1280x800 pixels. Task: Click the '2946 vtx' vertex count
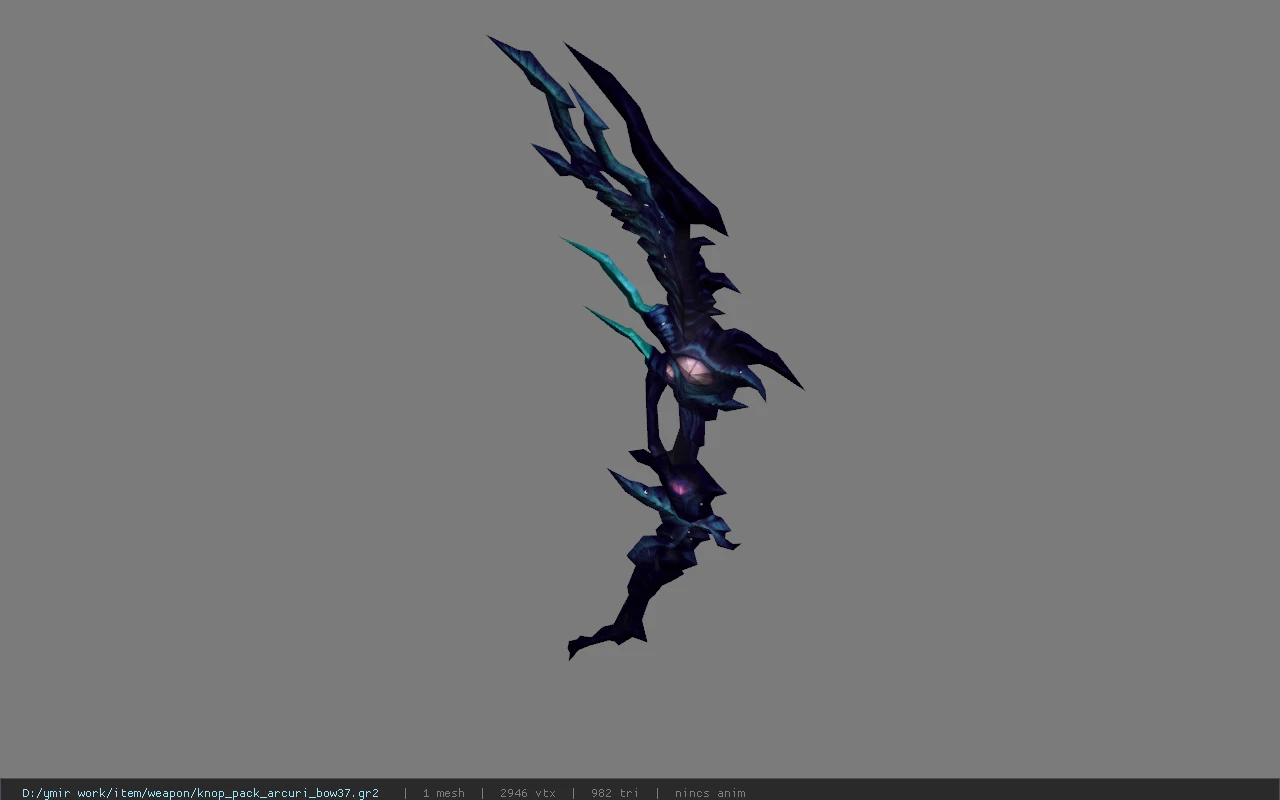(528, 793)
